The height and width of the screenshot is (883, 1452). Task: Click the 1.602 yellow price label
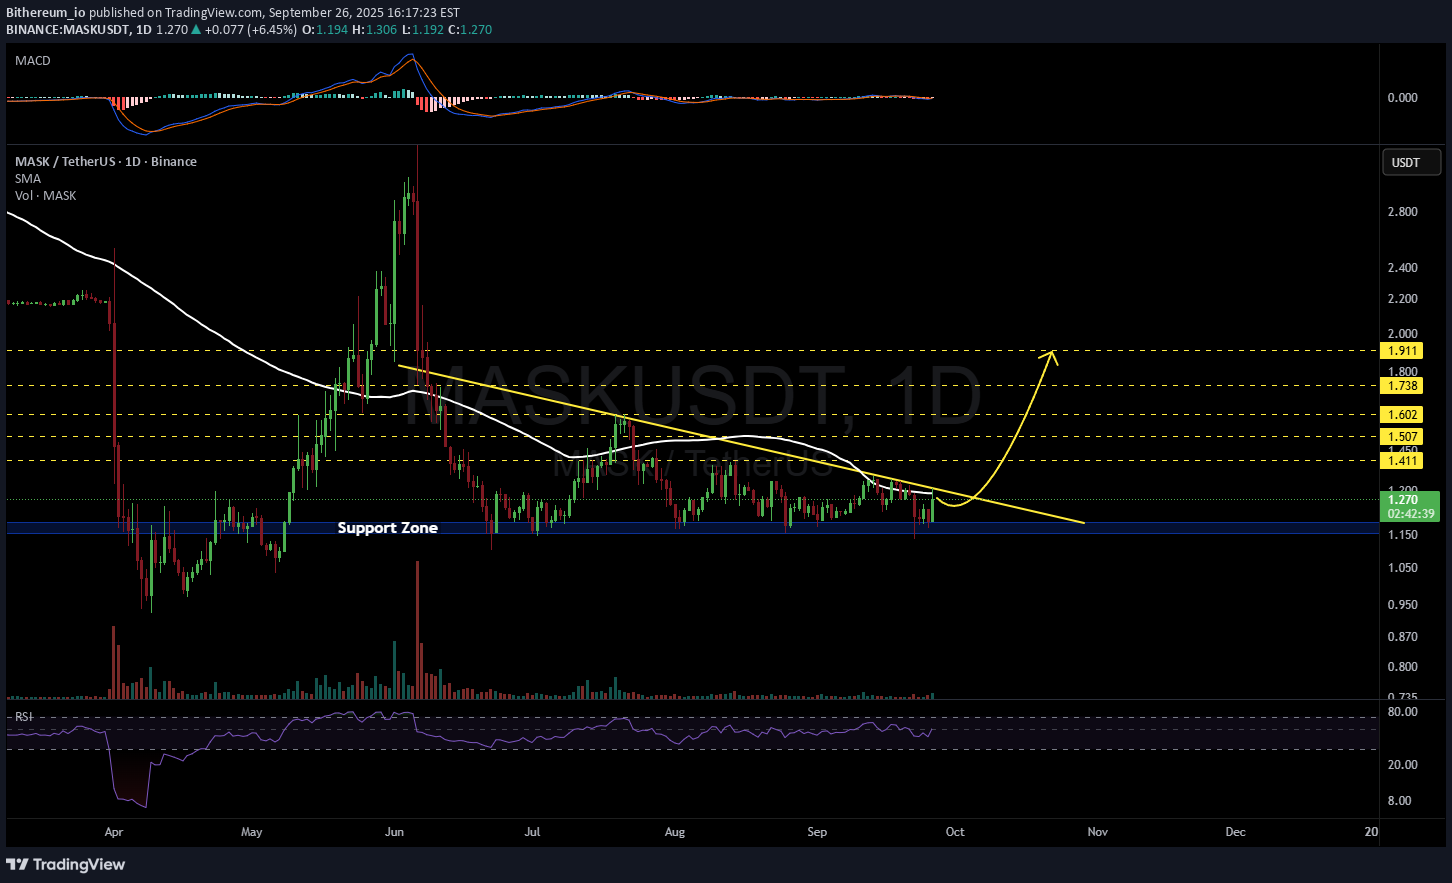point(1402,415)
